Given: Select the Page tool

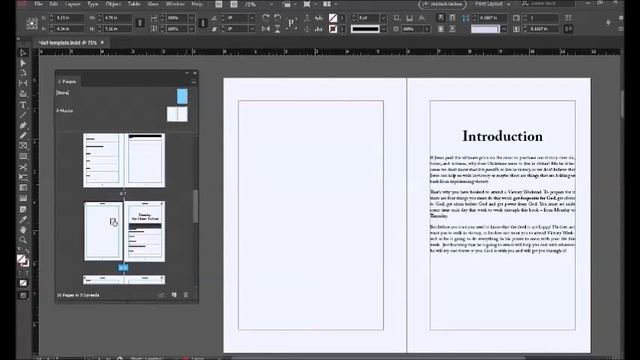Looking at the screenshot, I should (x=23, y=73).
